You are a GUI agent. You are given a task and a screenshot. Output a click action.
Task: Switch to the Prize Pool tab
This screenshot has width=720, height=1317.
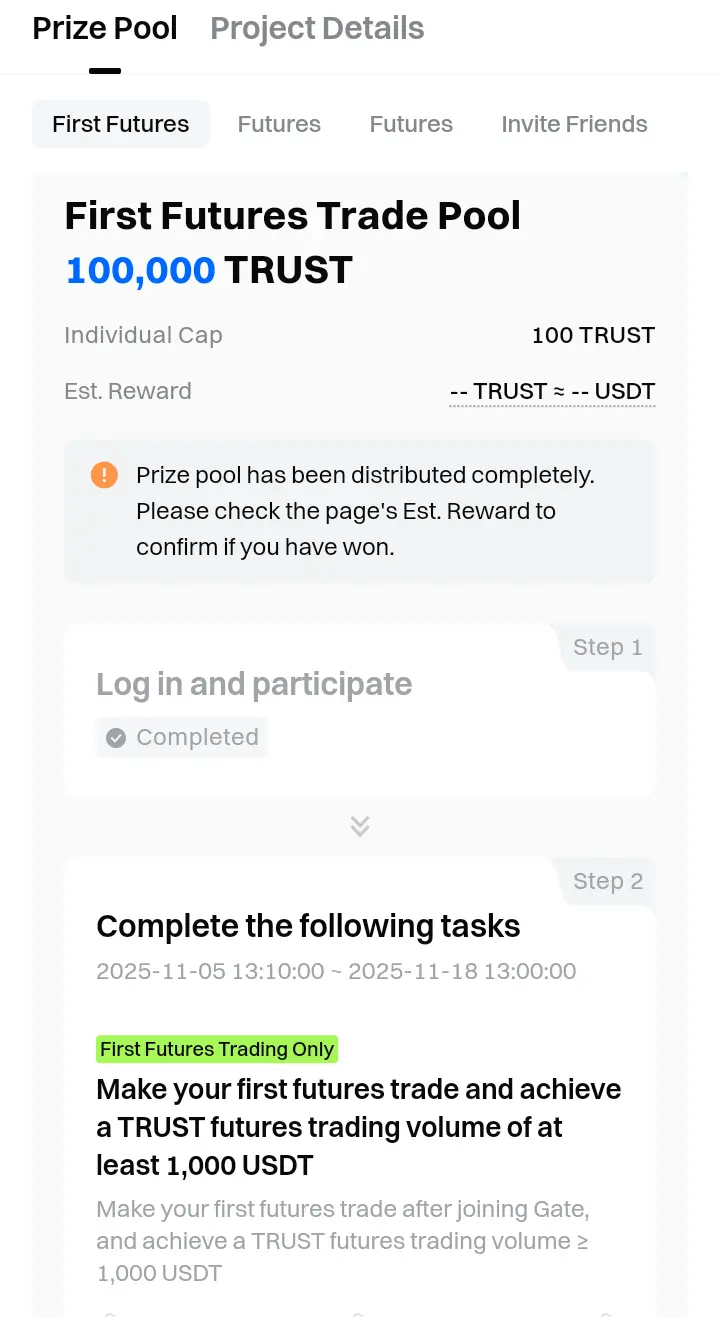pos(105,28)
